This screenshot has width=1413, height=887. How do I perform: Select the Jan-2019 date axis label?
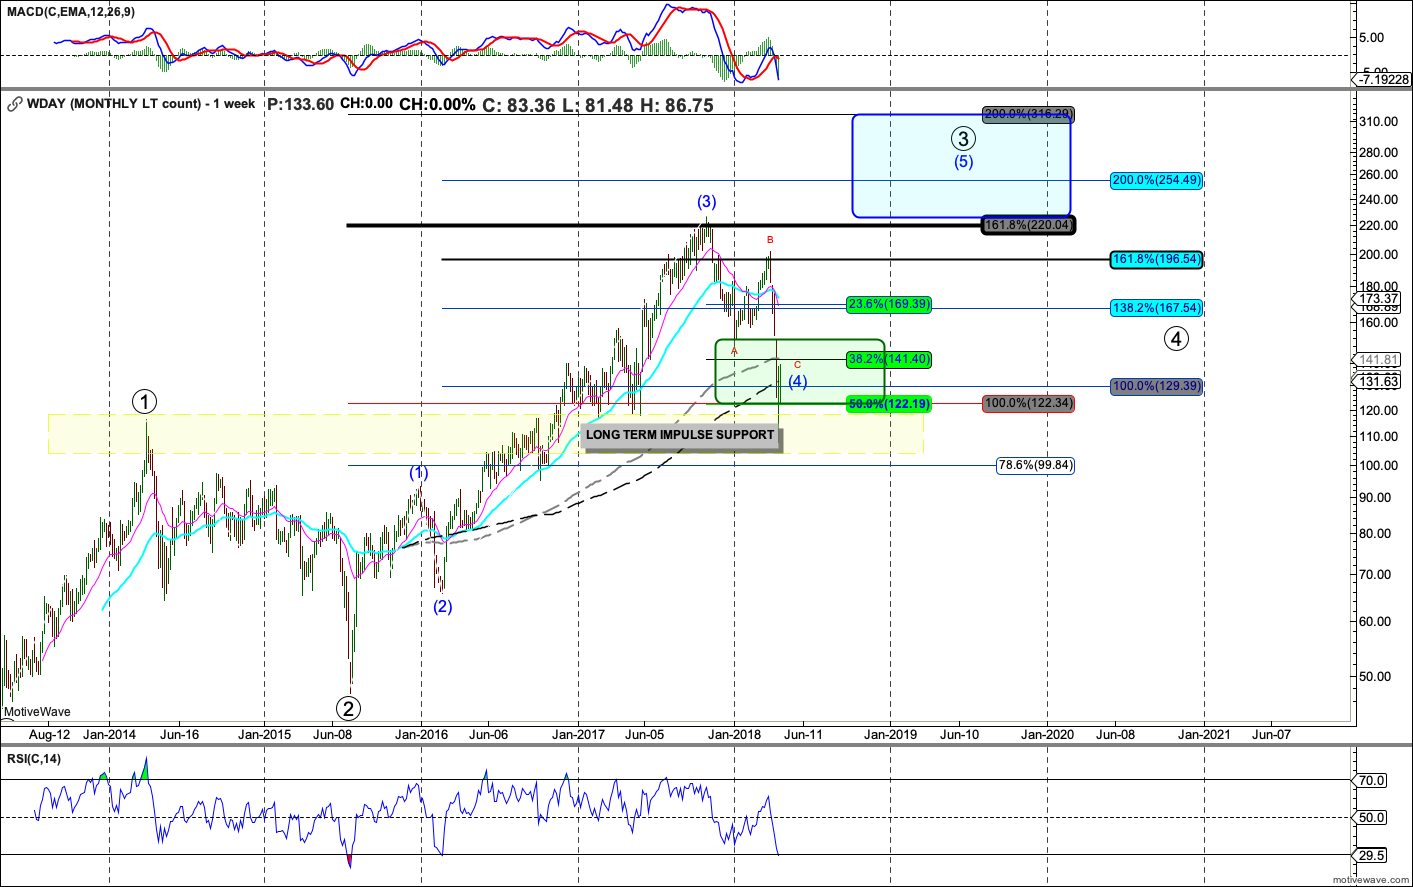(890, 734)
